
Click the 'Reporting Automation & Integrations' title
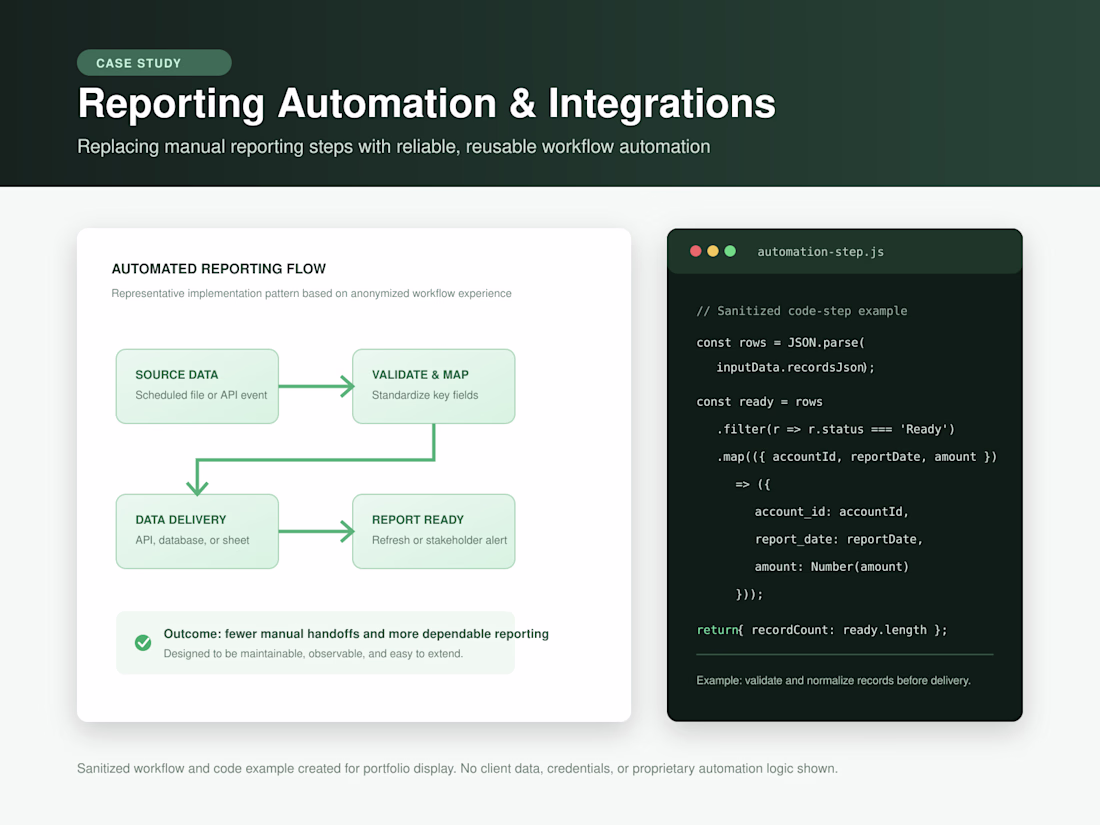[427, 104]
